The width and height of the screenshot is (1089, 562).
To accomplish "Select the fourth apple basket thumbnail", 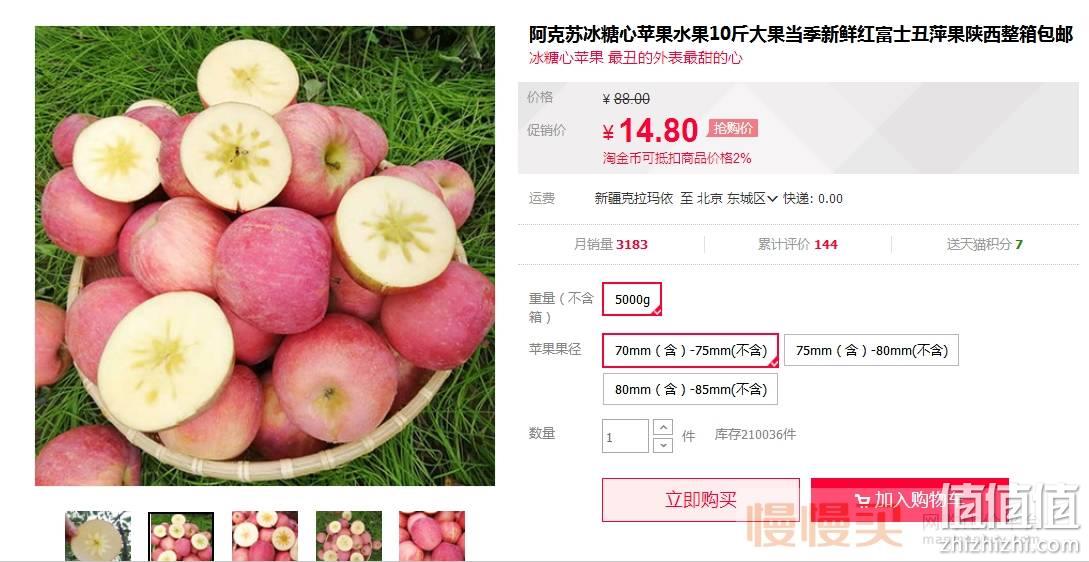I will point(349,536).
